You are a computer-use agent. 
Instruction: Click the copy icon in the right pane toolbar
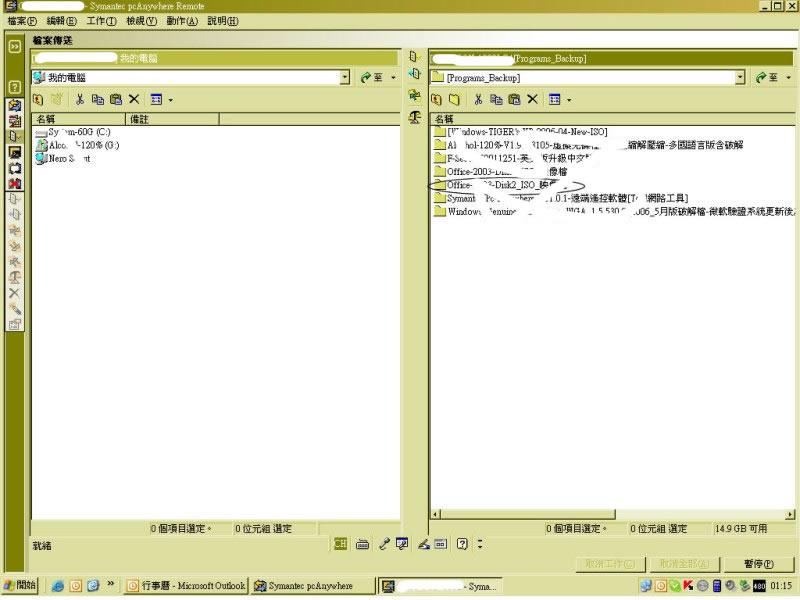click(x=496, y=99)
